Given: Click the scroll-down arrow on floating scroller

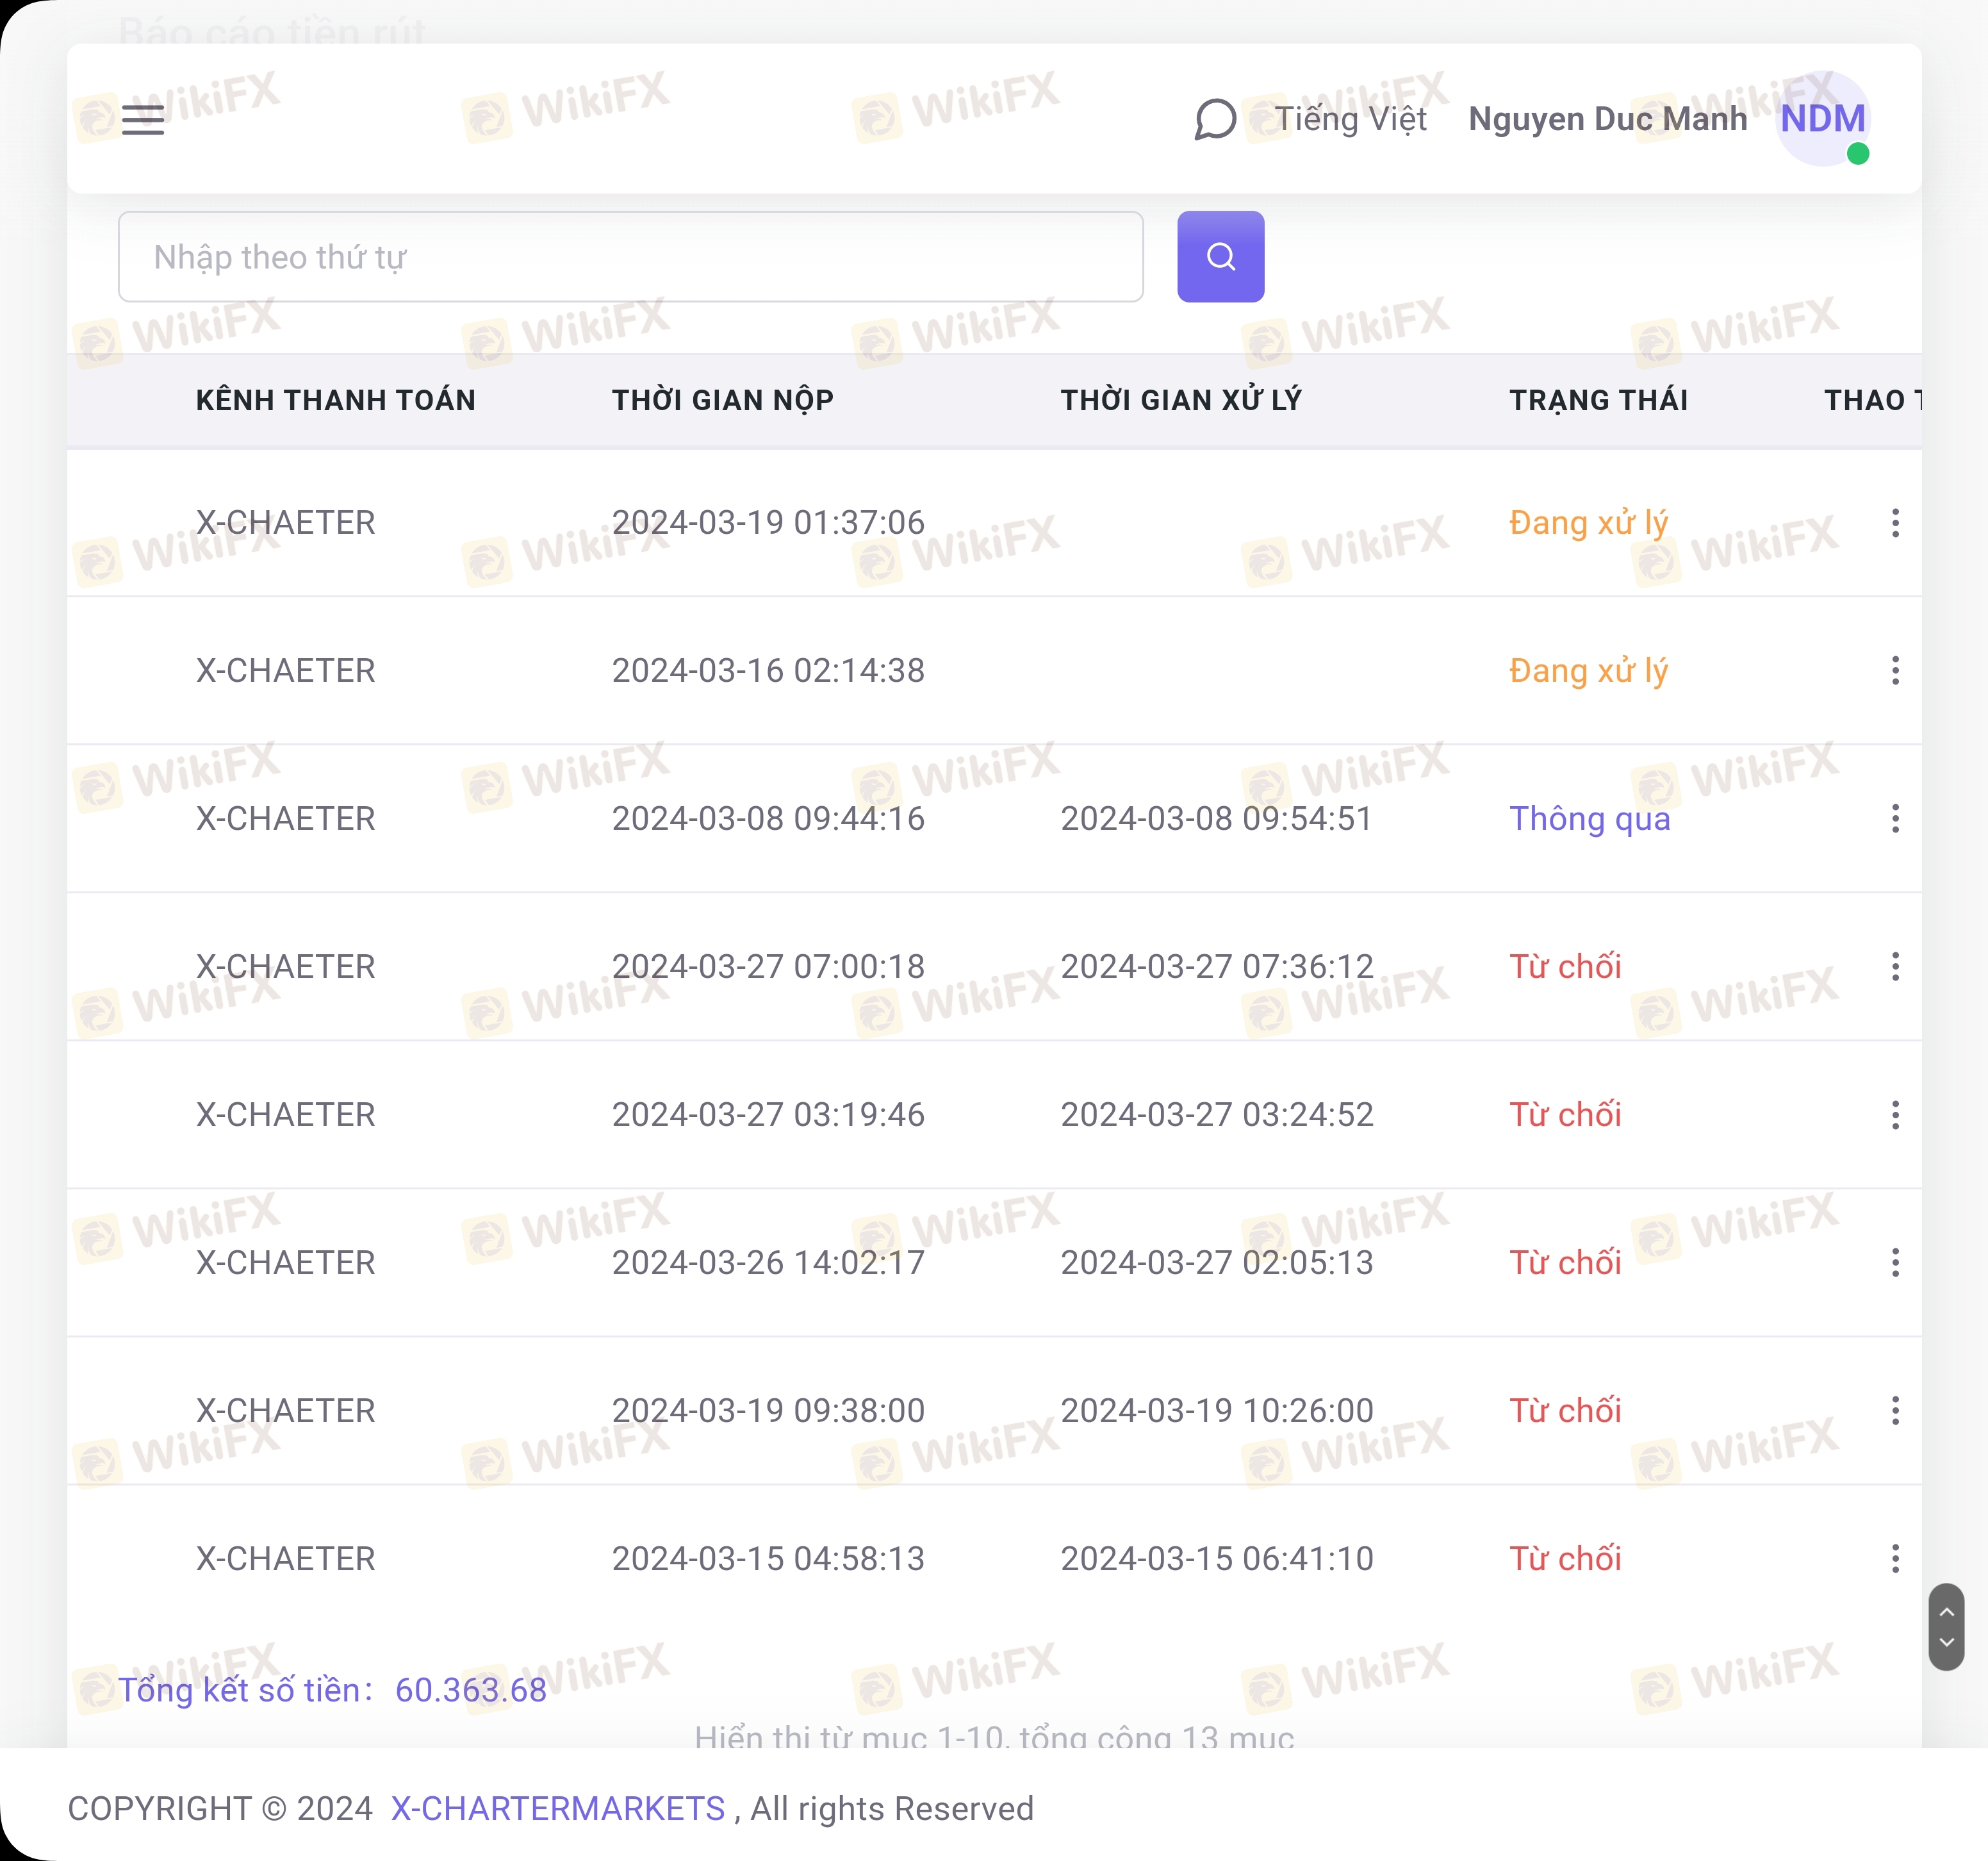Looking at the screenshot, I should [x=1946, y=1643].
